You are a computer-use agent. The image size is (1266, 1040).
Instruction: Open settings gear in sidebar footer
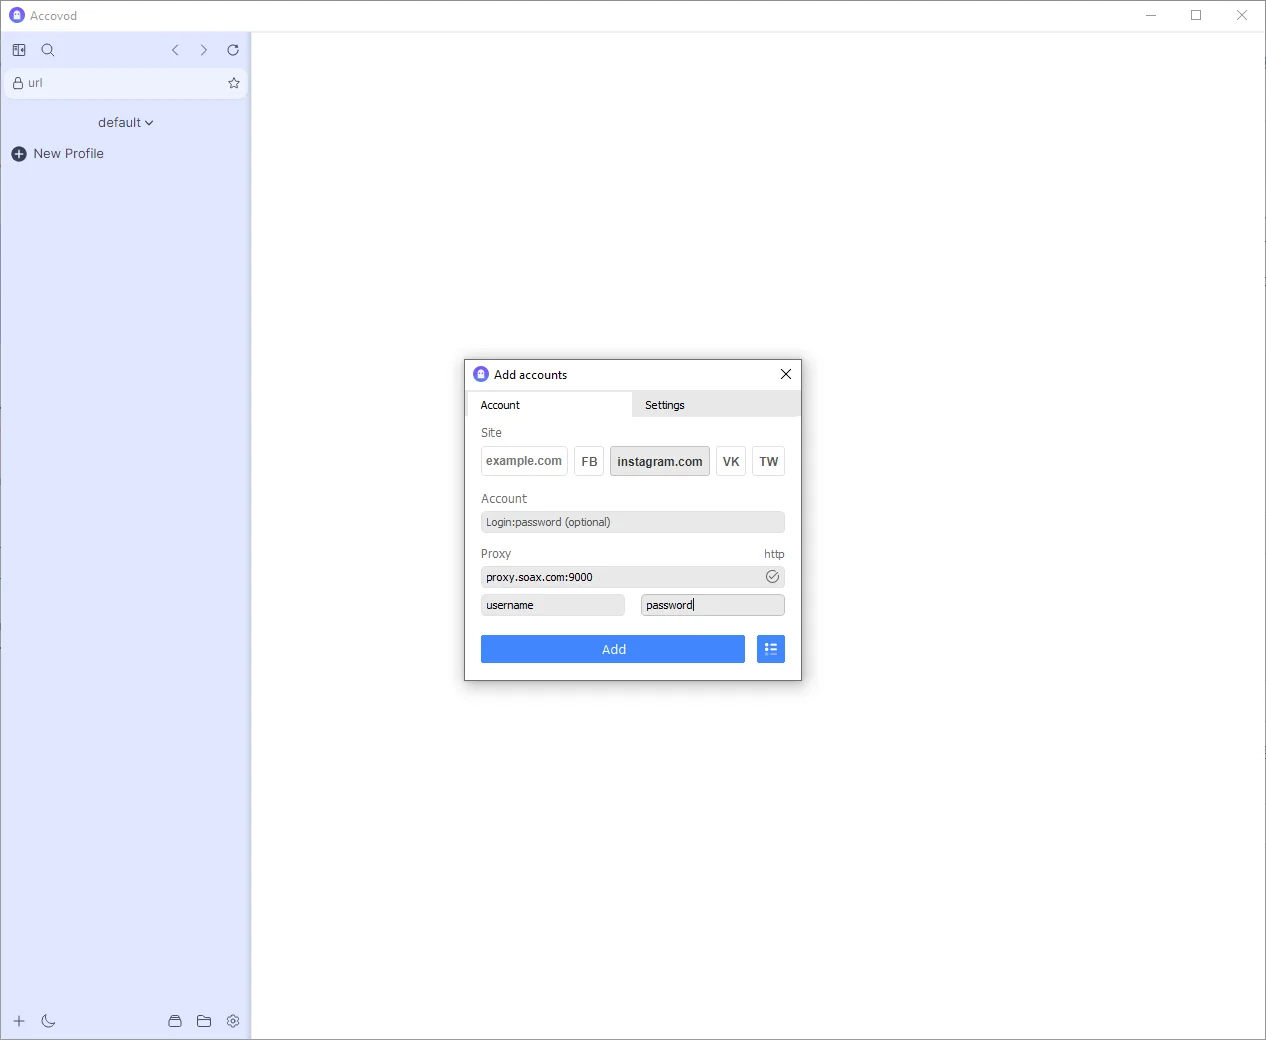click(233, 1021)
